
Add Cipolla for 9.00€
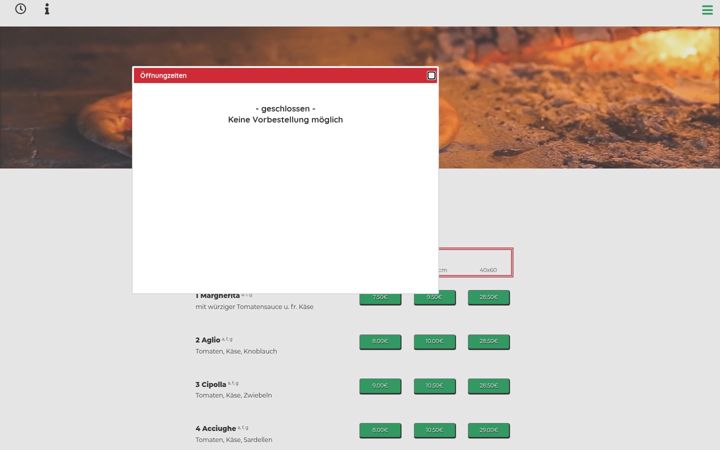(x=380, y=386)
